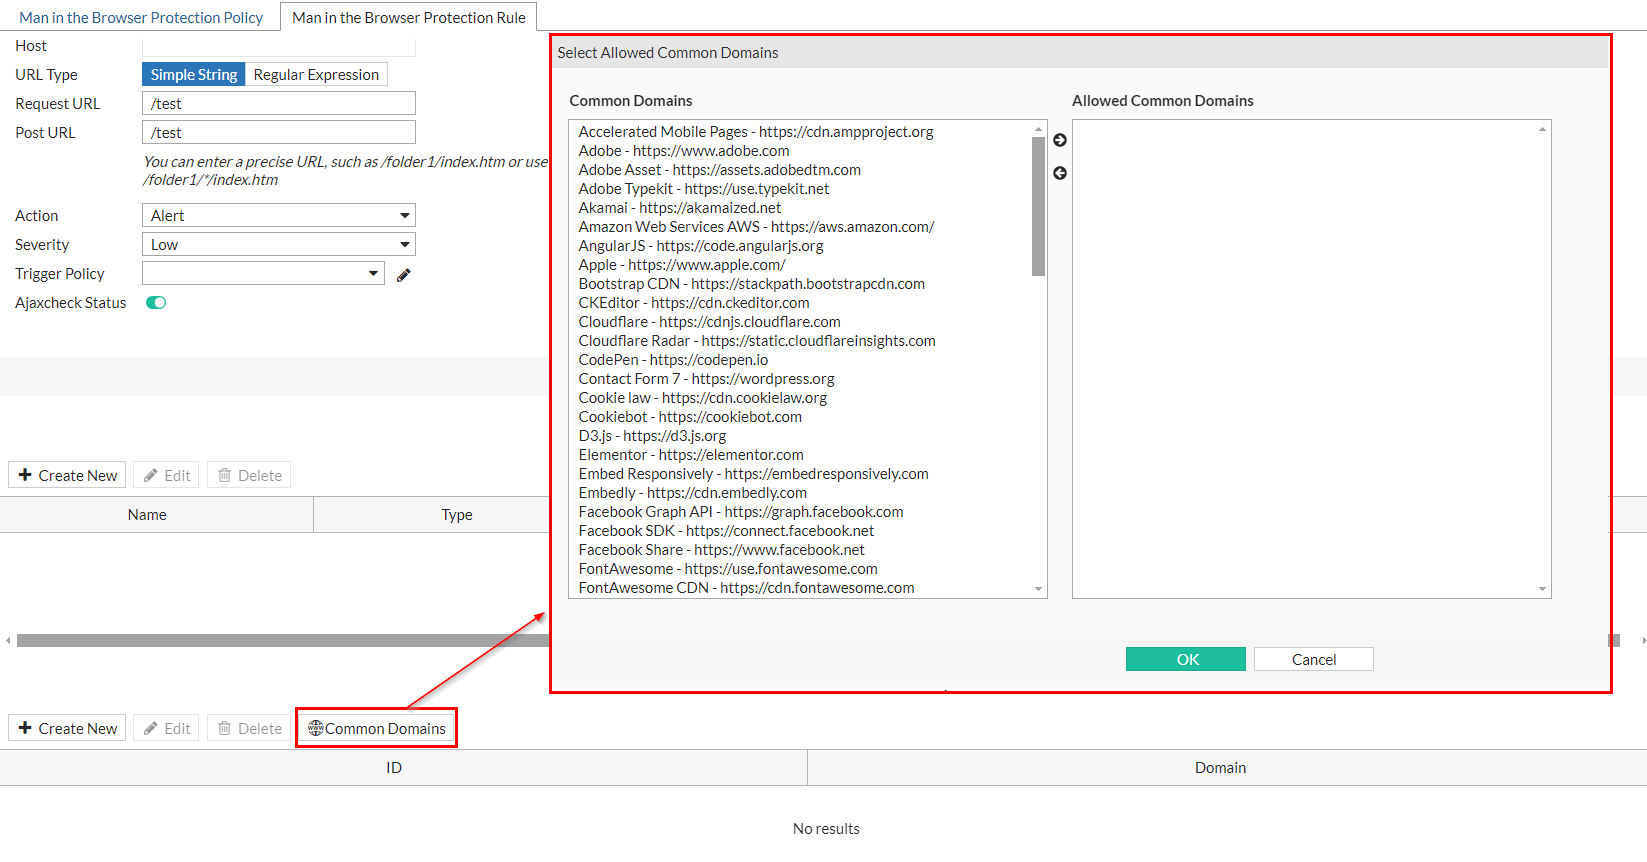The height and width of the screenshot is (862, 1647).
Task: Click the Common Domains list scroll up arrow
Action: pos(1038,129)
